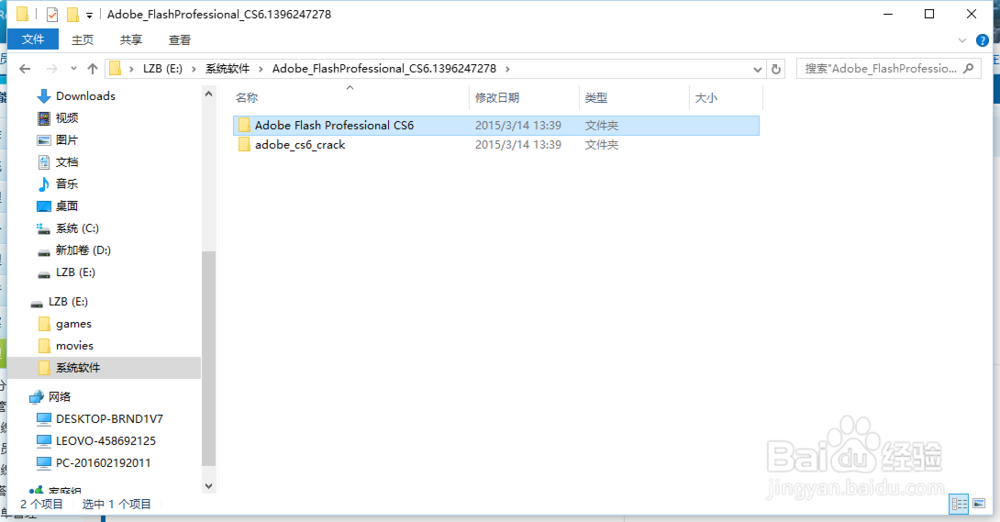Click the 文件夹 type of Adobe Flash row
This screenshot has height=522, width=1000.
(601, 126)
